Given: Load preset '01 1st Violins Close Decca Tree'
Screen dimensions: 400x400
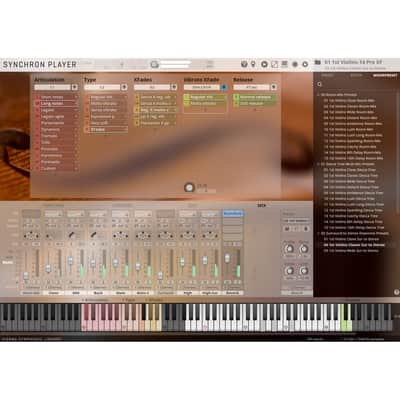Looking at the screenshot, I should coord(350,170).
